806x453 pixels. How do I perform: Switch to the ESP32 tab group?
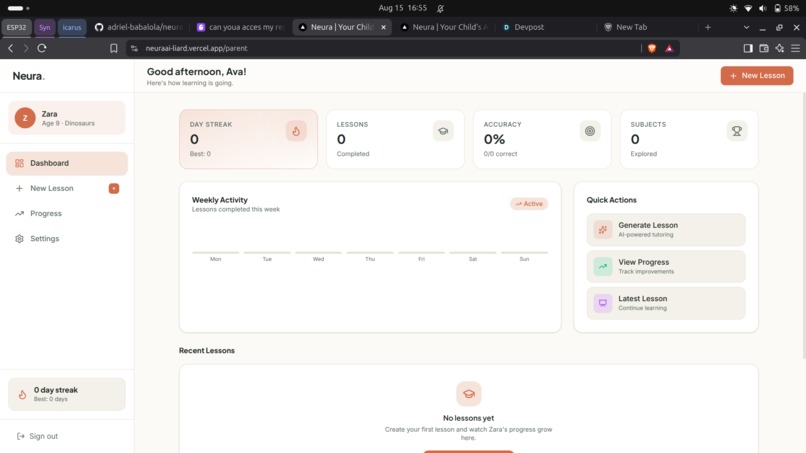(x=16, y=27)
